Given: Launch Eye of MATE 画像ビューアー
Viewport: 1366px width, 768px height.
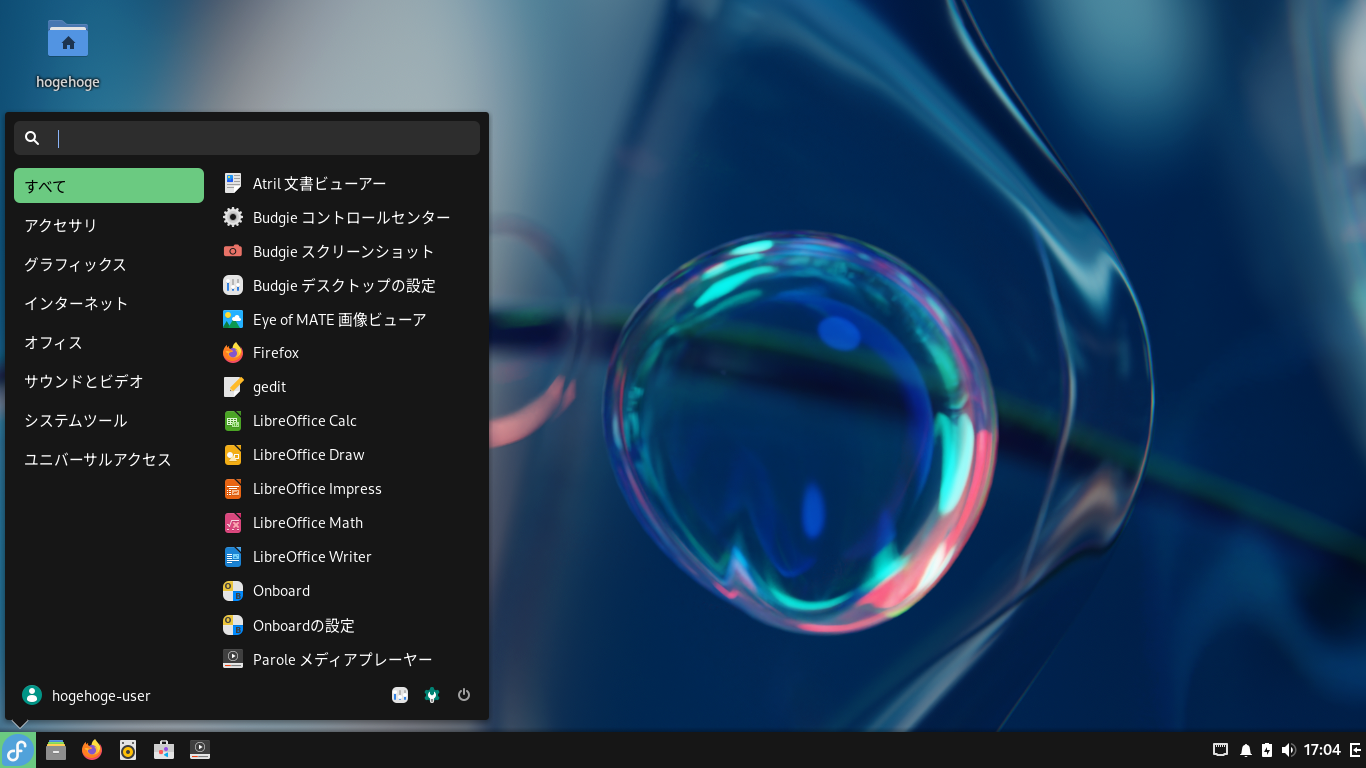Looking at the screenshot, I should tap(347, 319).
